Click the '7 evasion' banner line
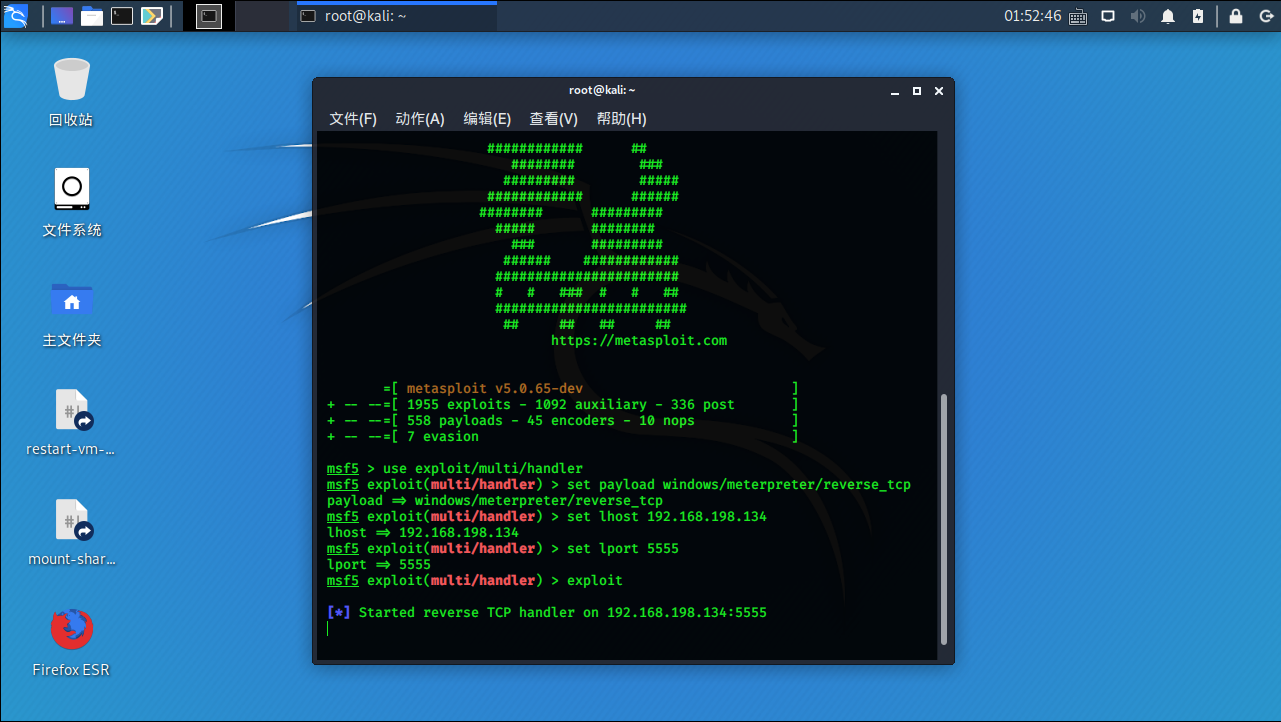Image resolution: width=1281 pixels, height=722 pixels. tap(563, 437)
